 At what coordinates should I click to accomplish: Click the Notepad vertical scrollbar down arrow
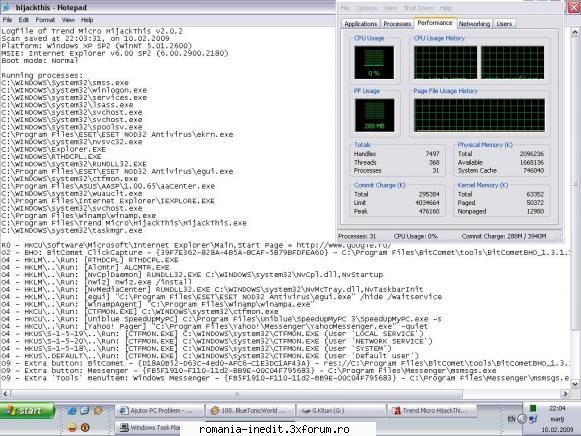[x=575, y=384]
